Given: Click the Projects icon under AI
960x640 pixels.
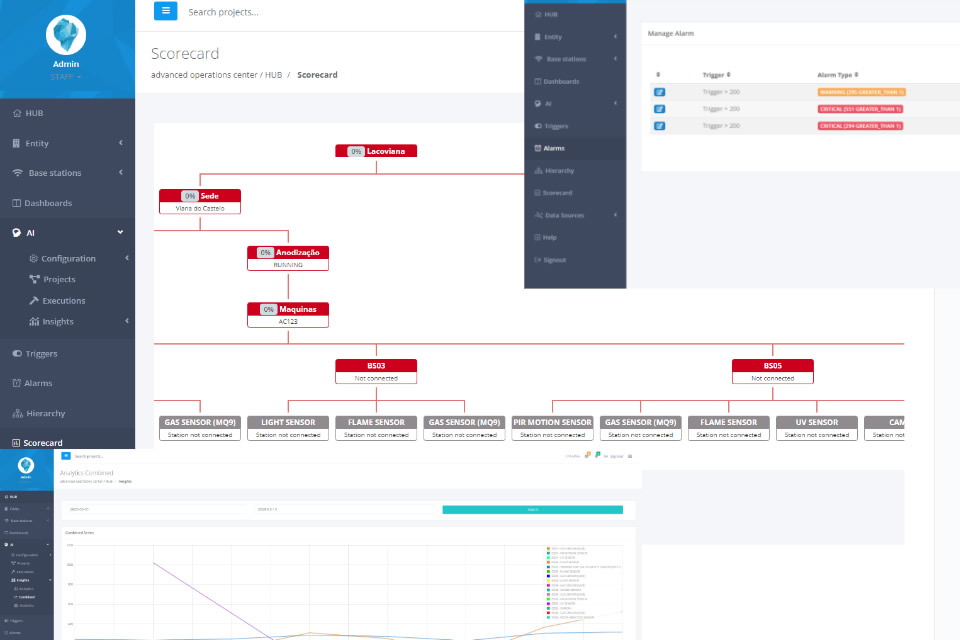Looking at the screenshot, I should tap(35, 279).
